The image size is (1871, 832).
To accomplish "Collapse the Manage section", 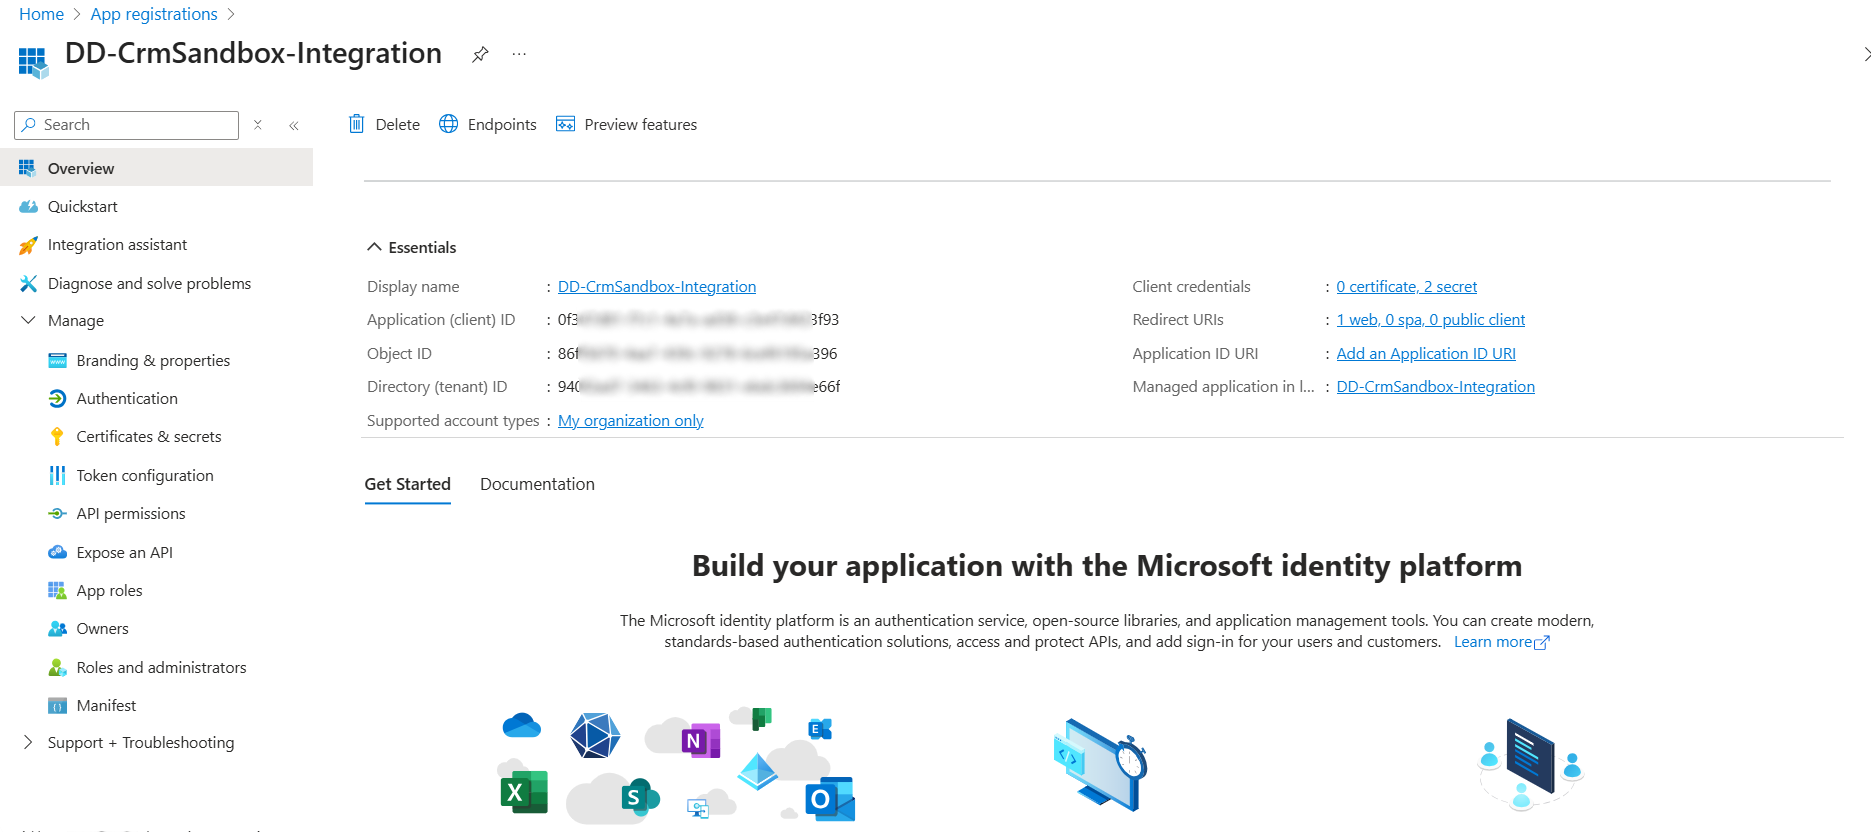I will point(28,321).
